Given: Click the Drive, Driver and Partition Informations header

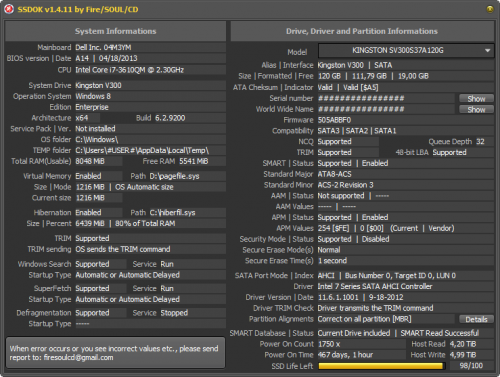Looking at the screenshot, I should (362, 31).
